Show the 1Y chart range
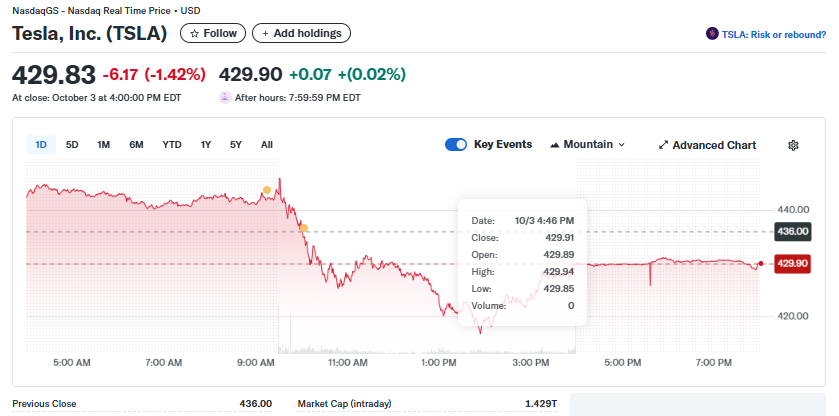The height and width of the screenshot is (416, 839). 206,145
